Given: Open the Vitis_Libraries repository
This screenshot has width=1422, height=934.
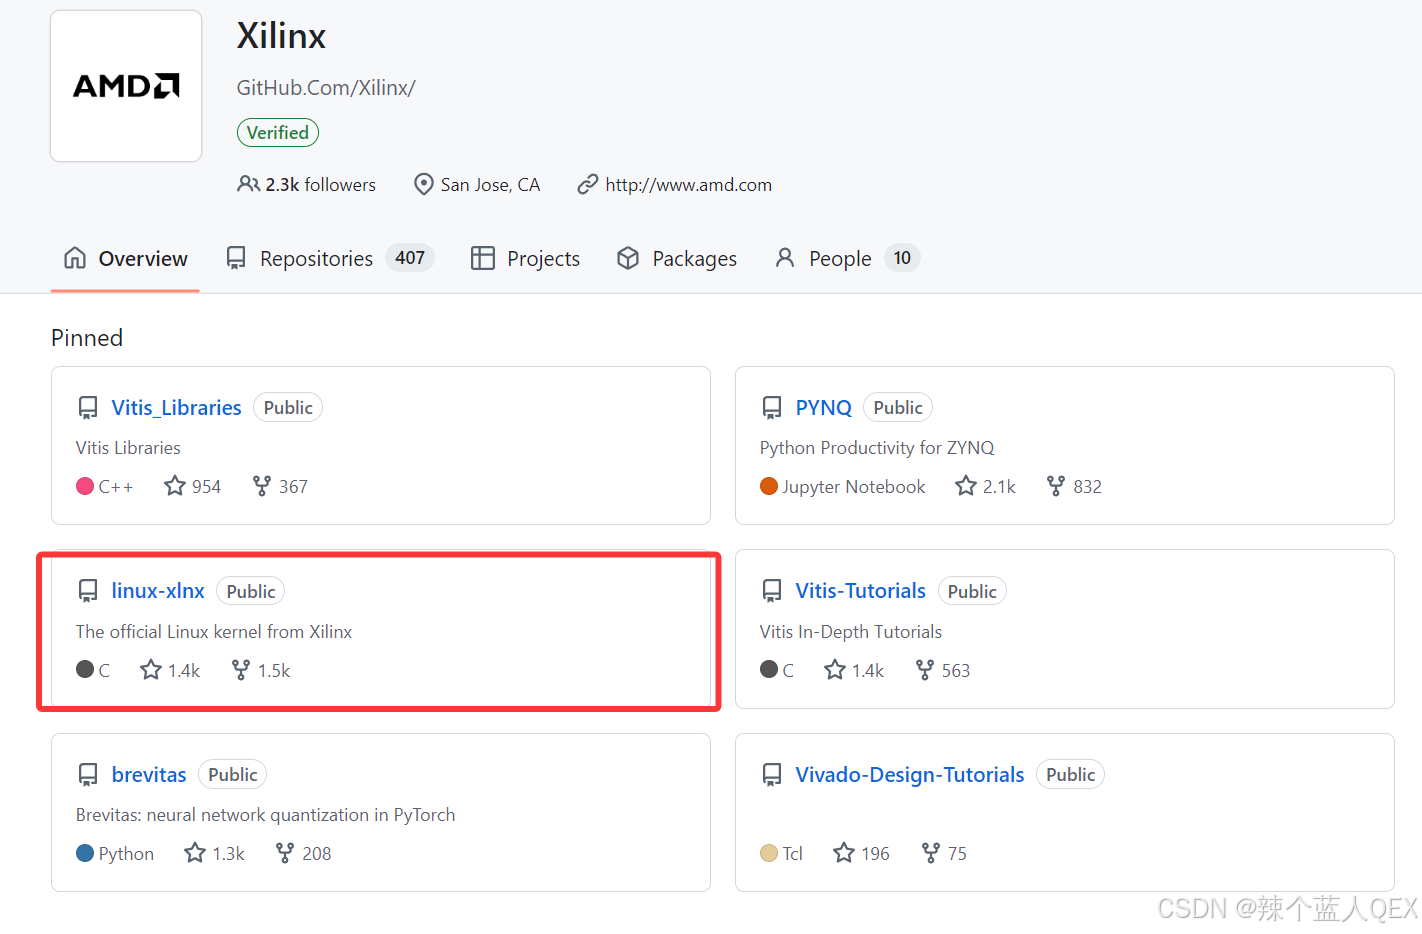Looking at the screenshot, I should (x=176, y=408).
